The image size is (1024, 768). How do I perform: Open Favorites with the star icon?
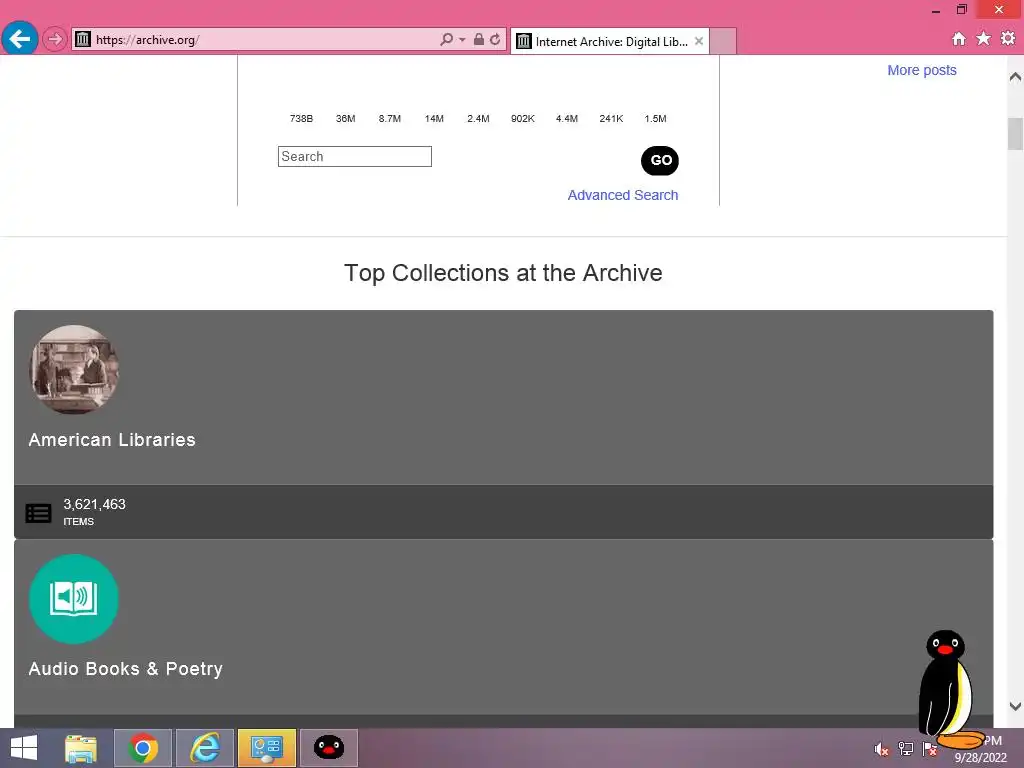pos(983,39)
